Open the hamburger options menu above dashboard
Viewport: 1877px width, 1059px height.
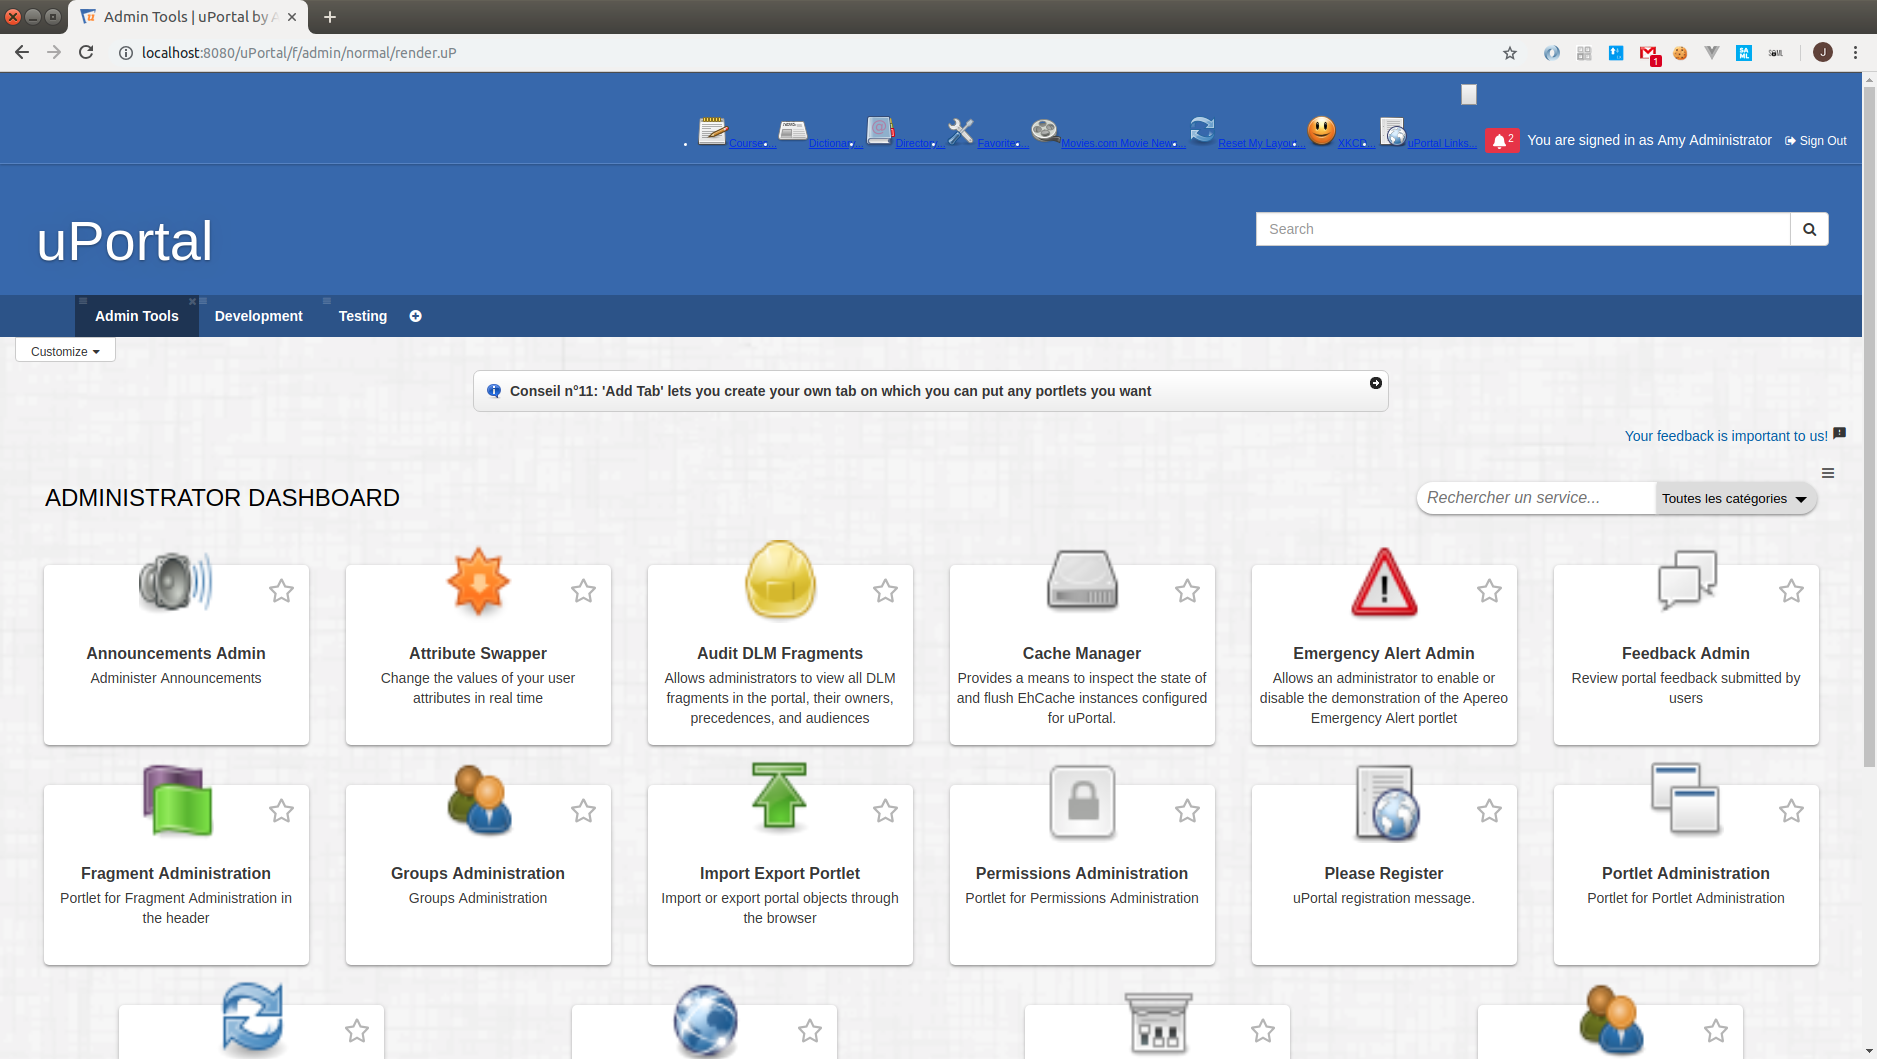tap(1827, 473)
